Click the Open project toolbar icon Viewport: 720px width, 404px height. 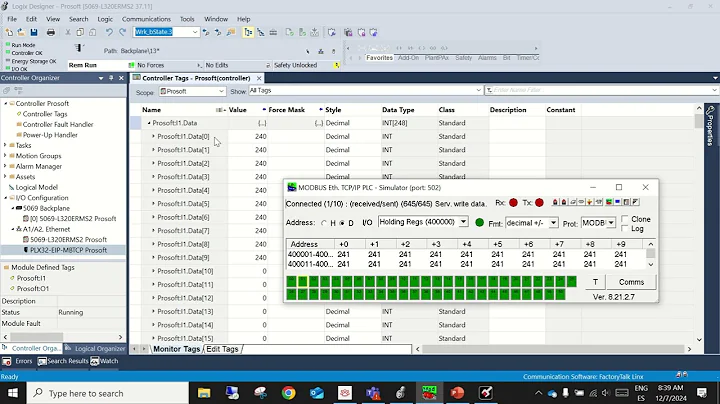21,32
